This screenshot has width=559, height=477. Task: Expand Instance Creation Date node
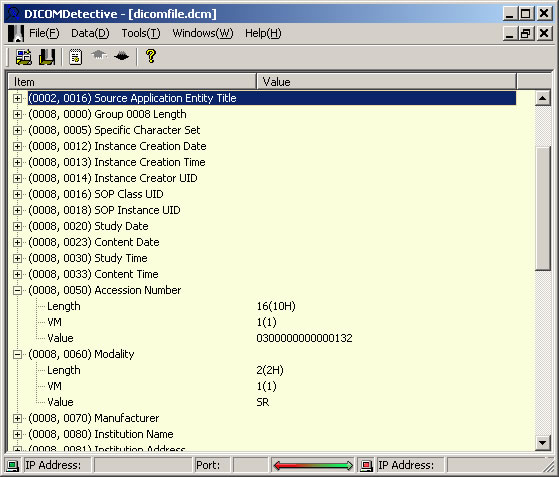click(17, 147)
